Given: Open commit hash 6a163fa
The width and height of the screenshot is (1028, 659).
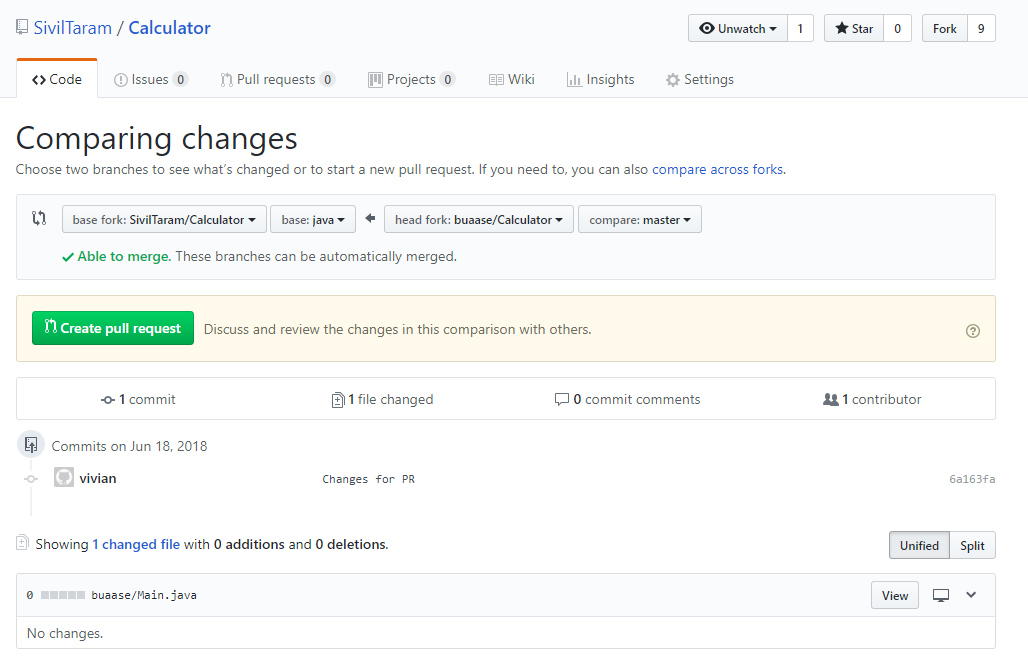Looking at the screenshot, I should coord(972,479).
